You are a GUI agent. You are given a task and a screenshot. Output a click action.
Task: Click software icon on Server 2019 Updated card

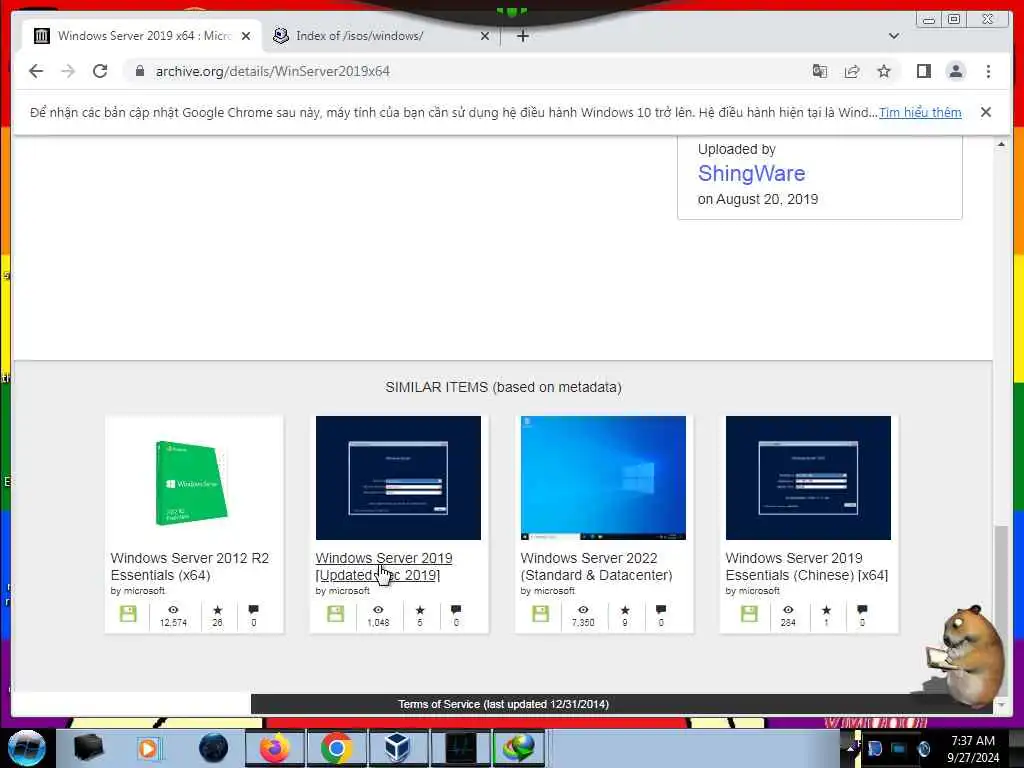pos(335,614)
